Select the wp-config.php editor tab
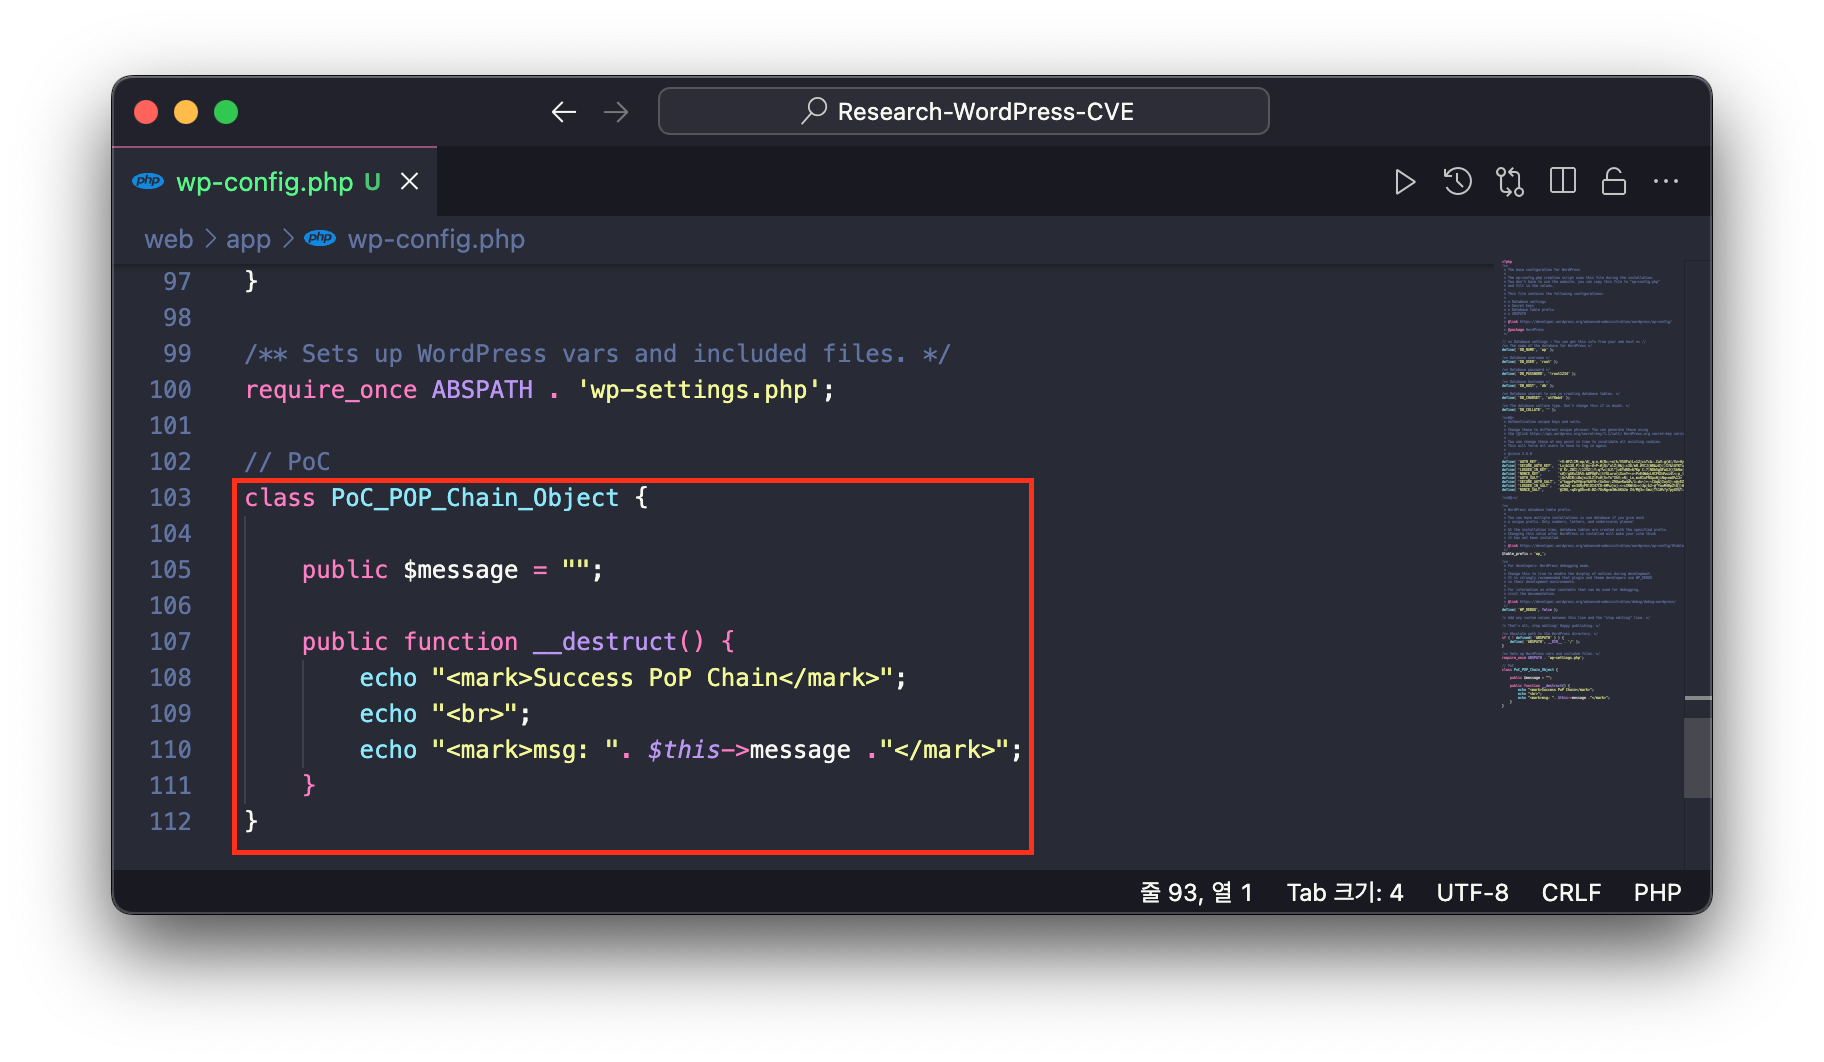The width and height of the screenshot is (1824, 1062). pyautogui.click(x=274, y=182)
